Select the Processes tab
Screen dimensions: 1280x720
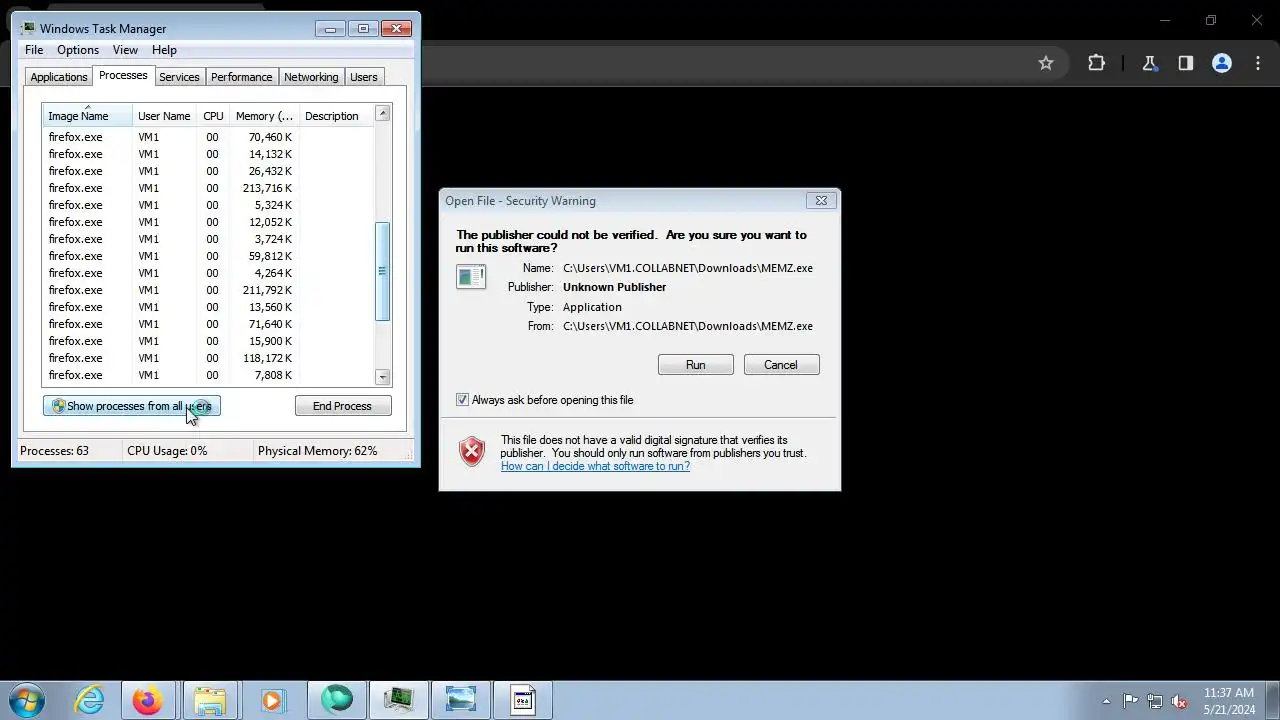point(123,76)
